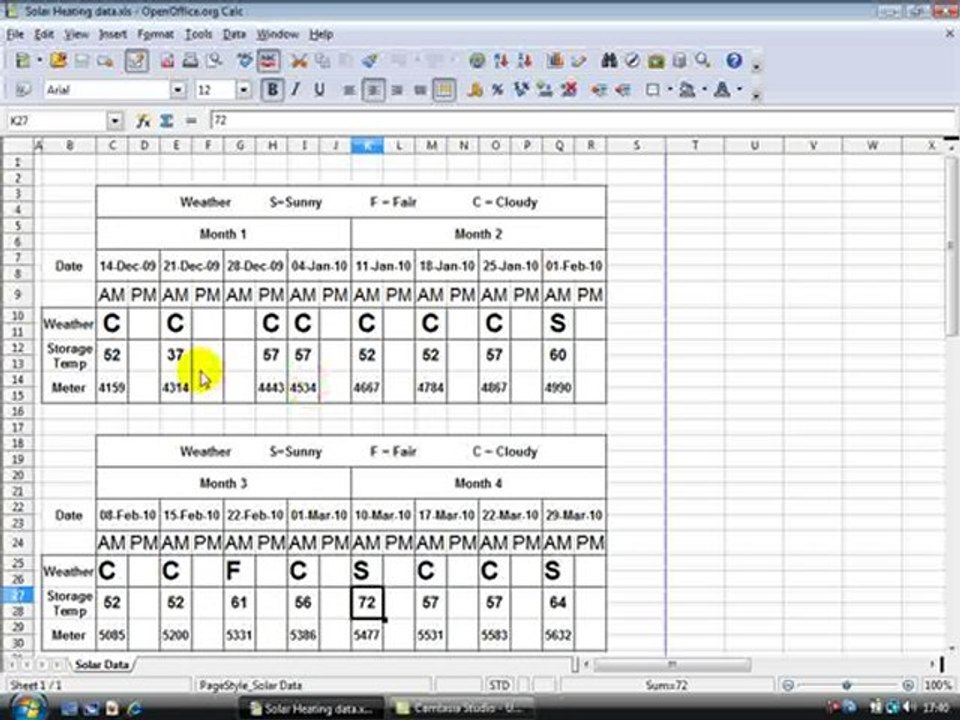The height and width of the screenshot is (720, 960).
Task: Open the Background Color dropdown arrow
Action: pyautogui.click(x=704, y=90)
